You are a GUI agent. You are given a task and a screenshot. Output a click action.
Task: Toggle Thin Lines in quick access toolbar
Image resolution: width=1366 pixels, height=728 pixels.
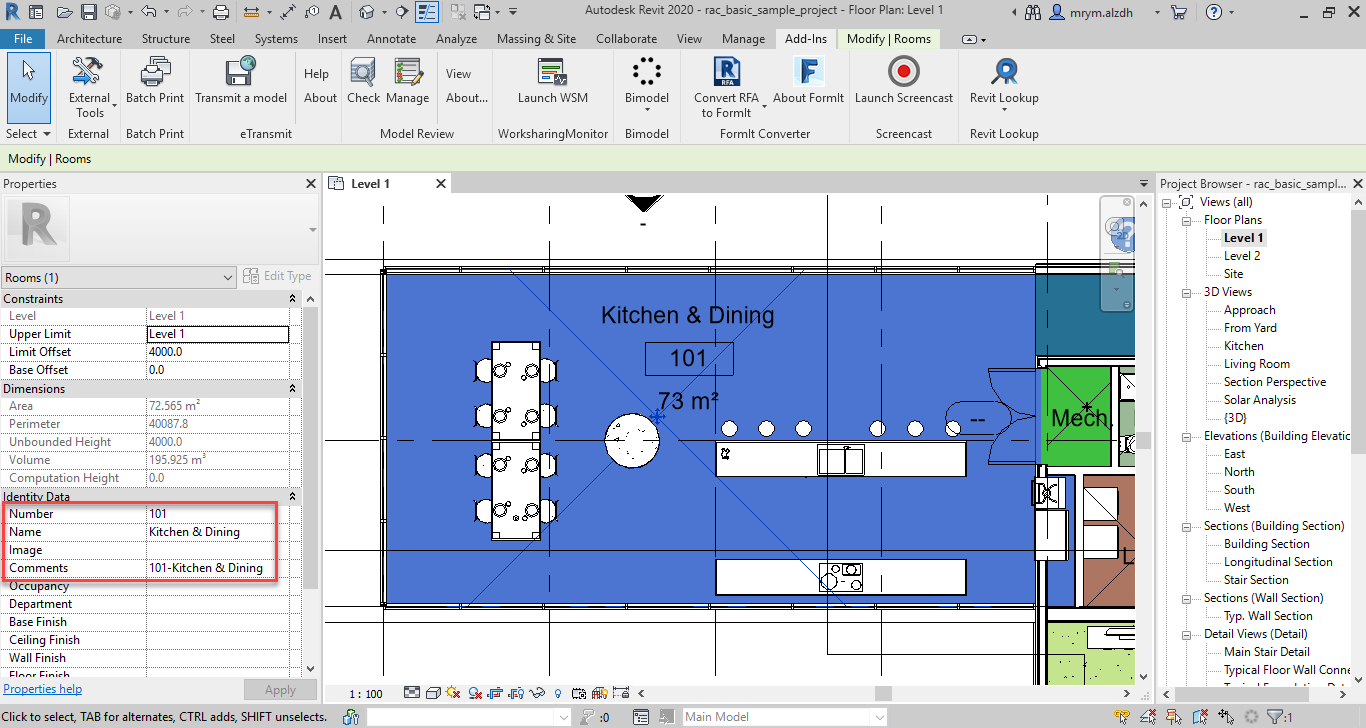click(427, 13)
